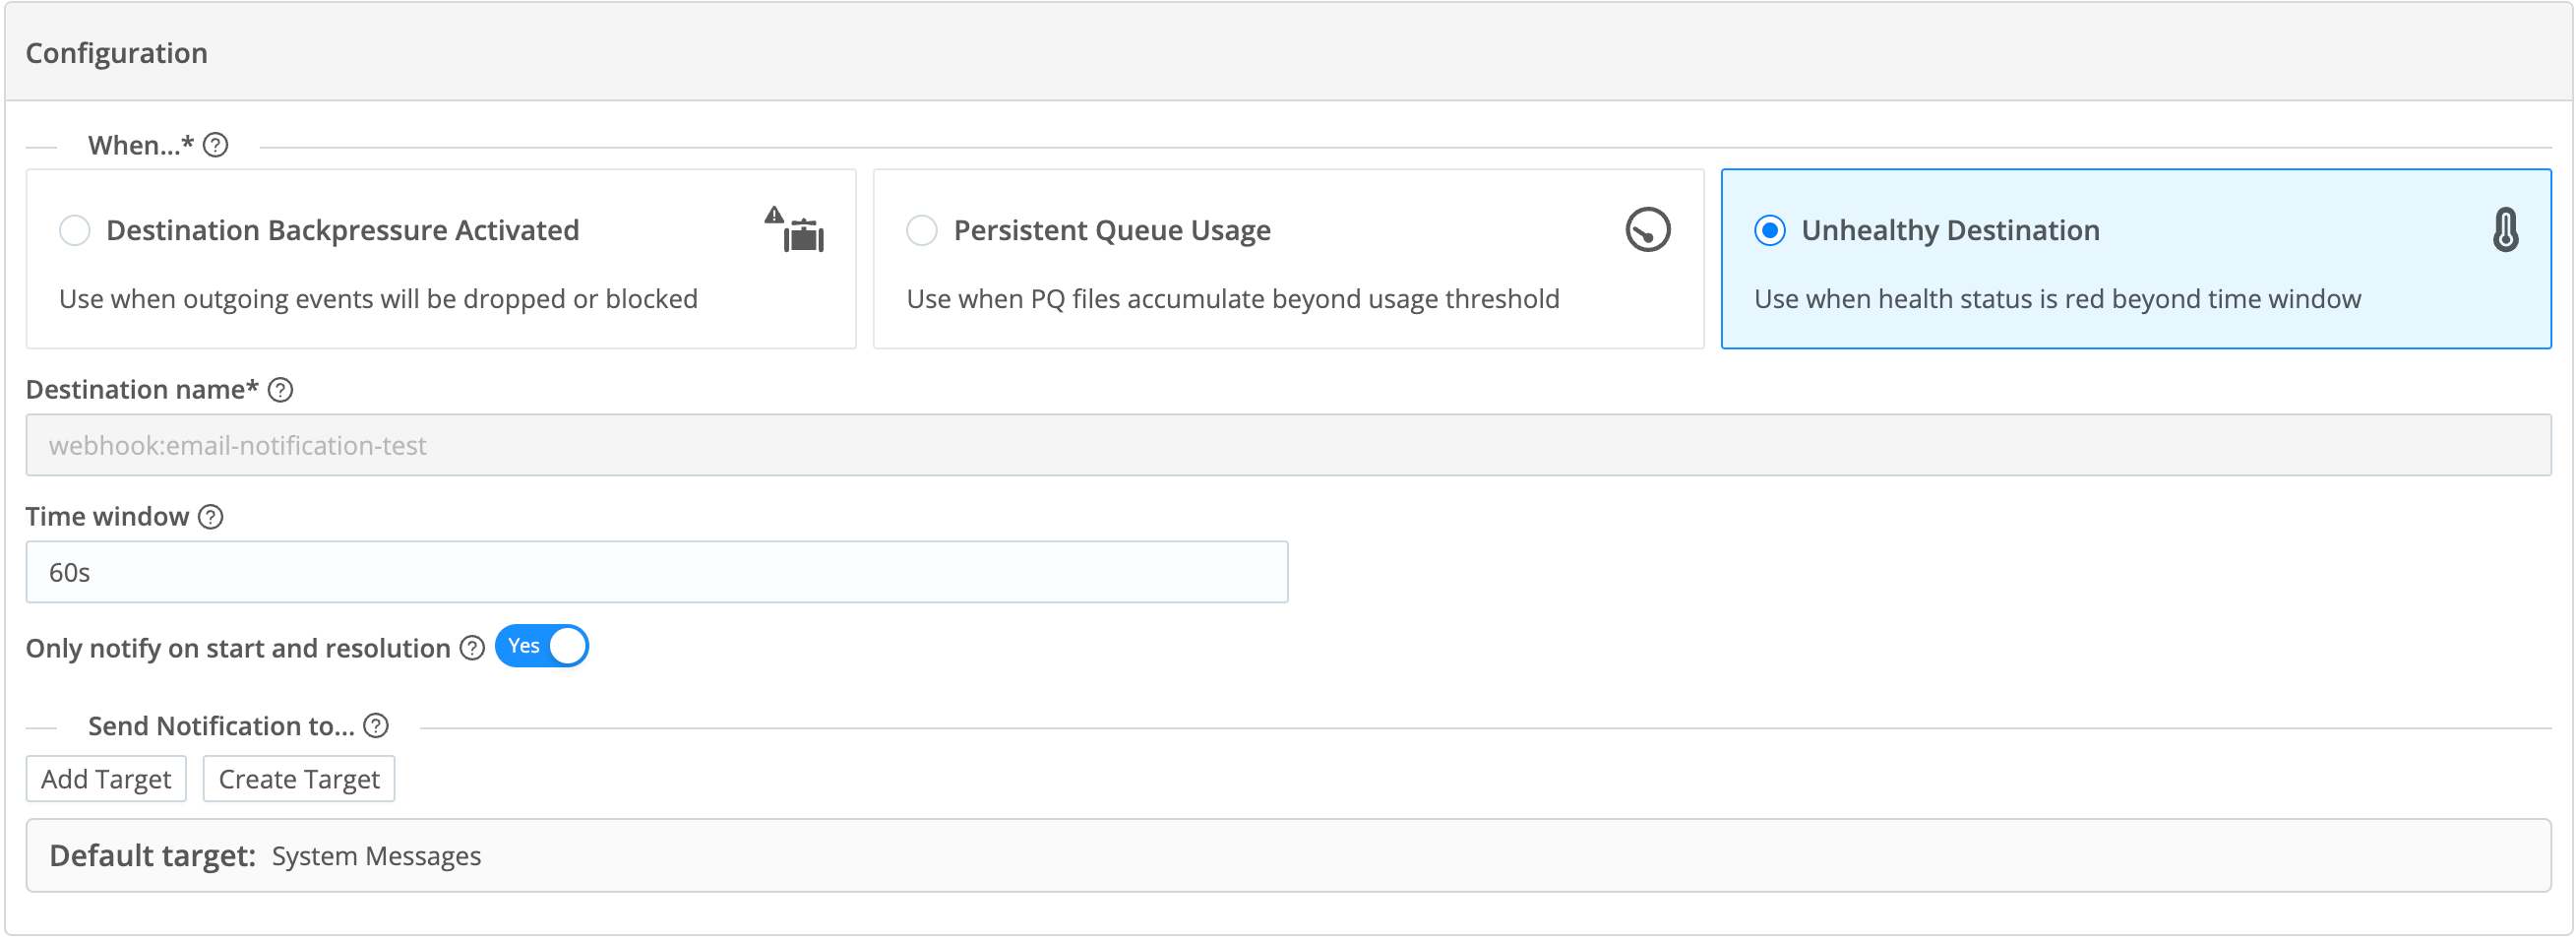
Task: Click the Unhealthy Destination card description text
Action: 2057,299
